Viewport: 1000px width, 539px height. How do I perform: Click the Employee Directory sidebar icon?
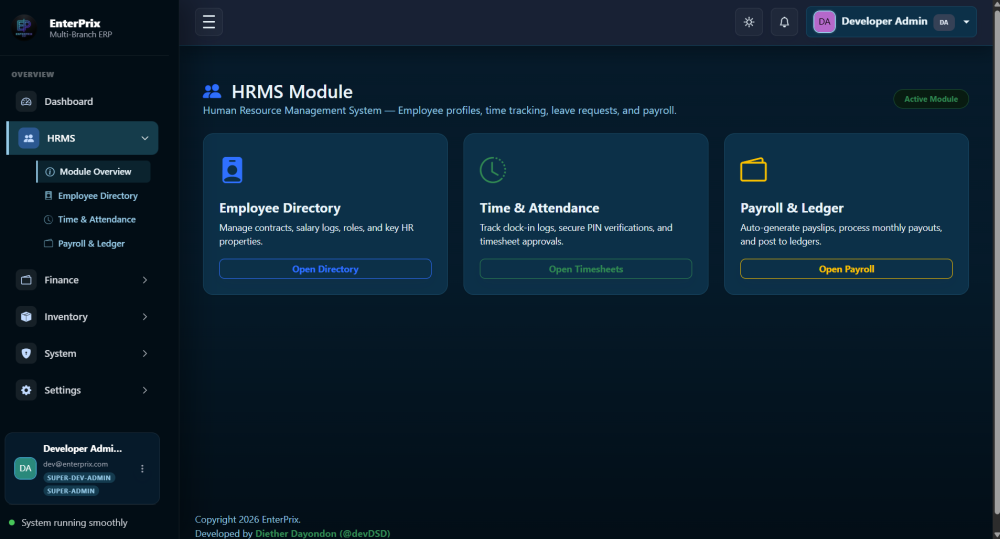48,196
